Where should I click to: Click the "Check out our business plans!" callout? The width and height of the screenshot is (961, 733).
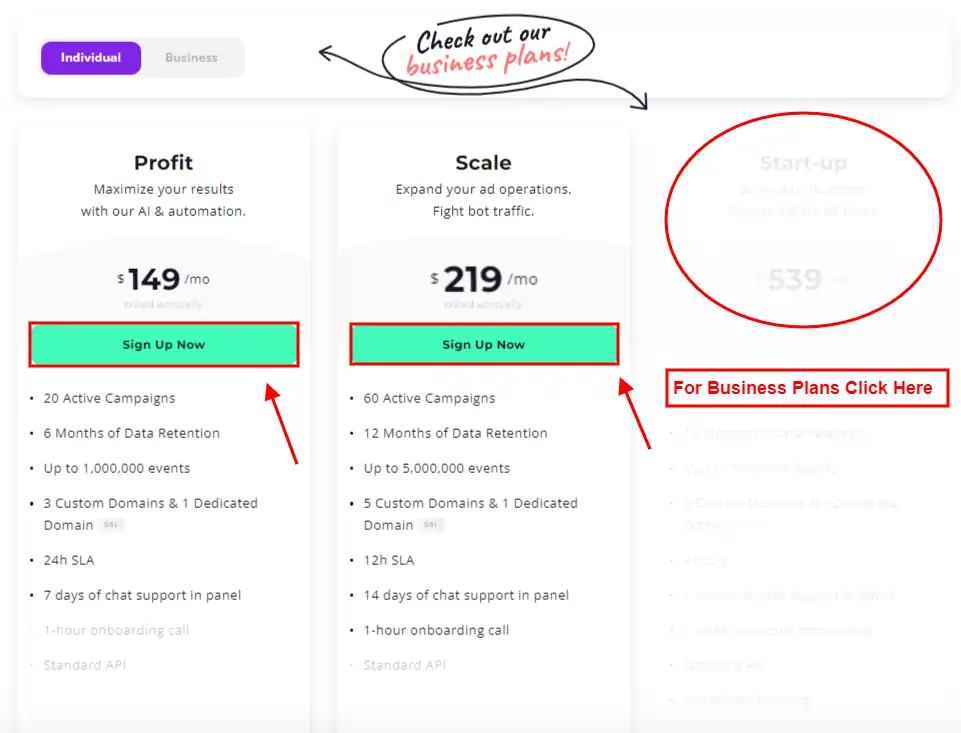pyautogui.click(x=488, y=53)
